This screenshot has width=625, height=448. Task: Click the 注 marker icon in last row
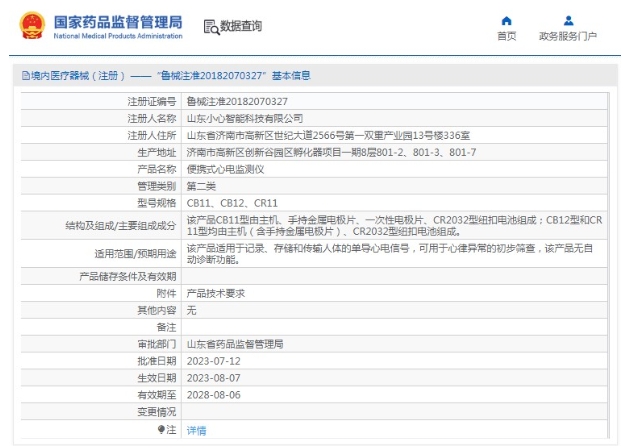click(160, 429)
